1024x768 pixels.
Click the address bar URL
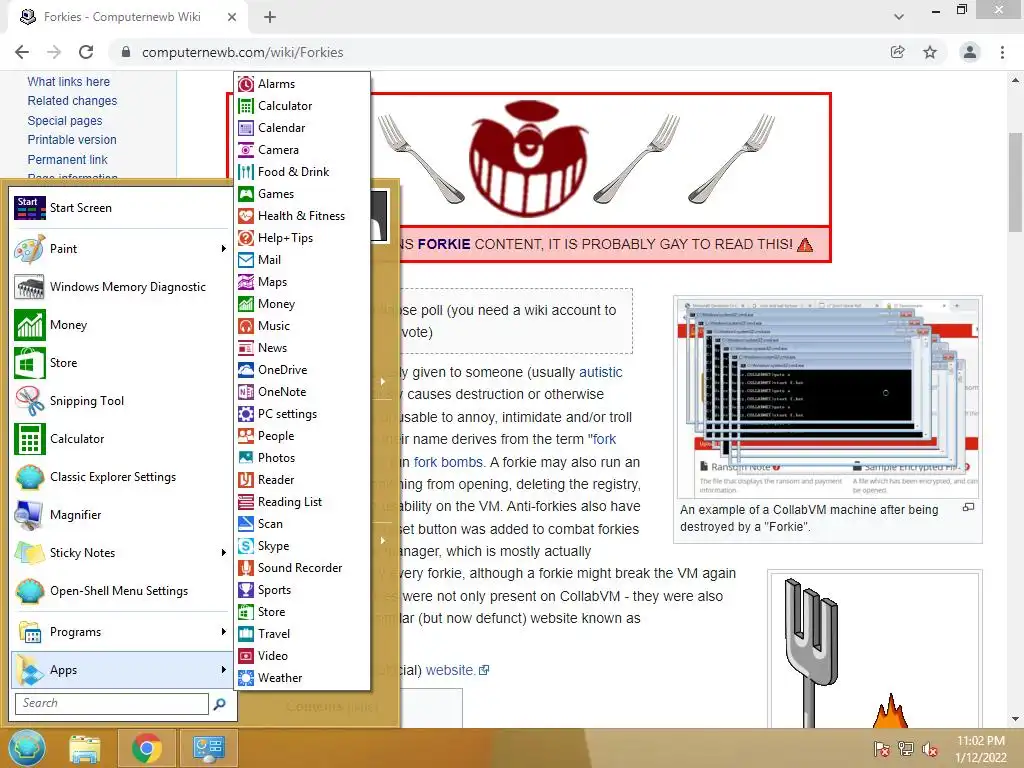(242, 52)
